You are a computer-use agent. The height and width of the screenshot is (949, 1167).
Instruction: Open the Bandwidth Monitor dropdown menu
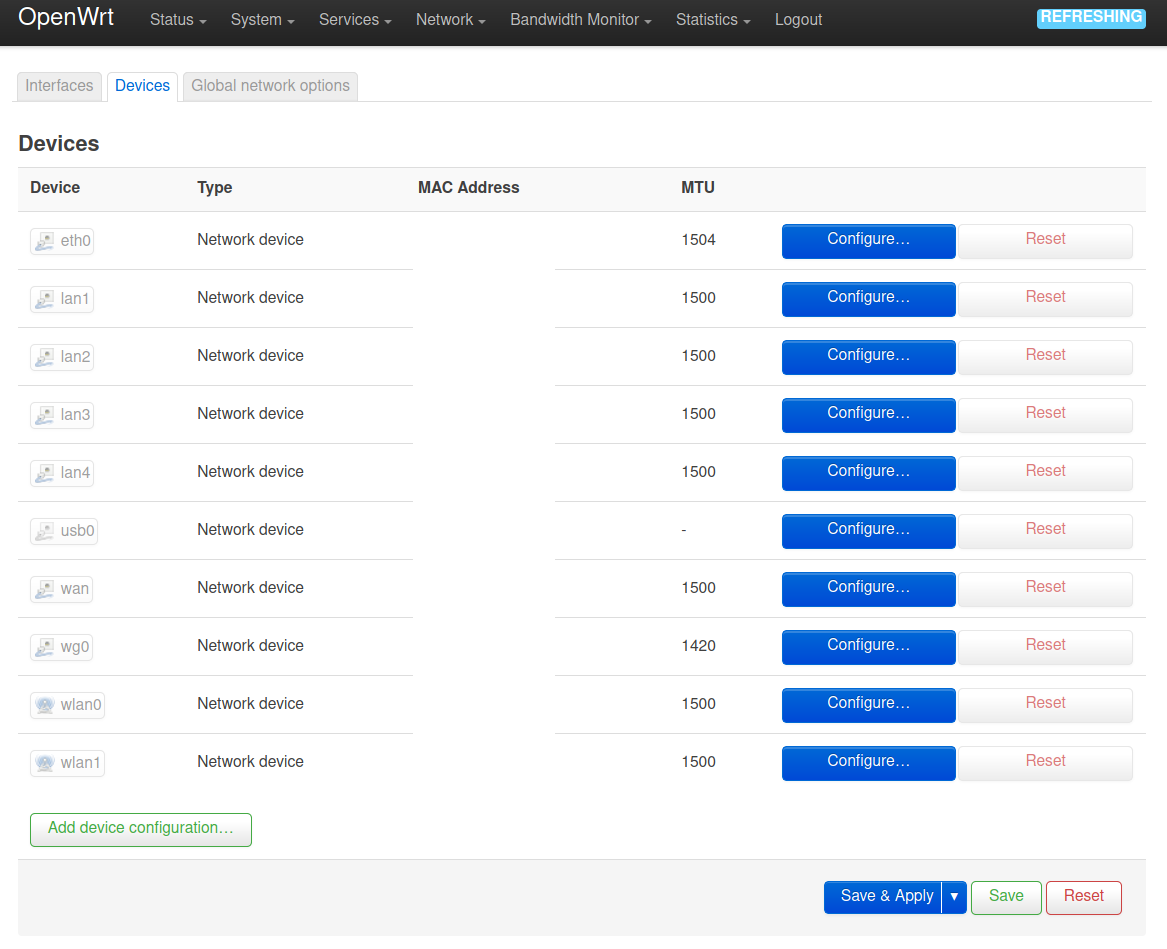tap(581, 20)
